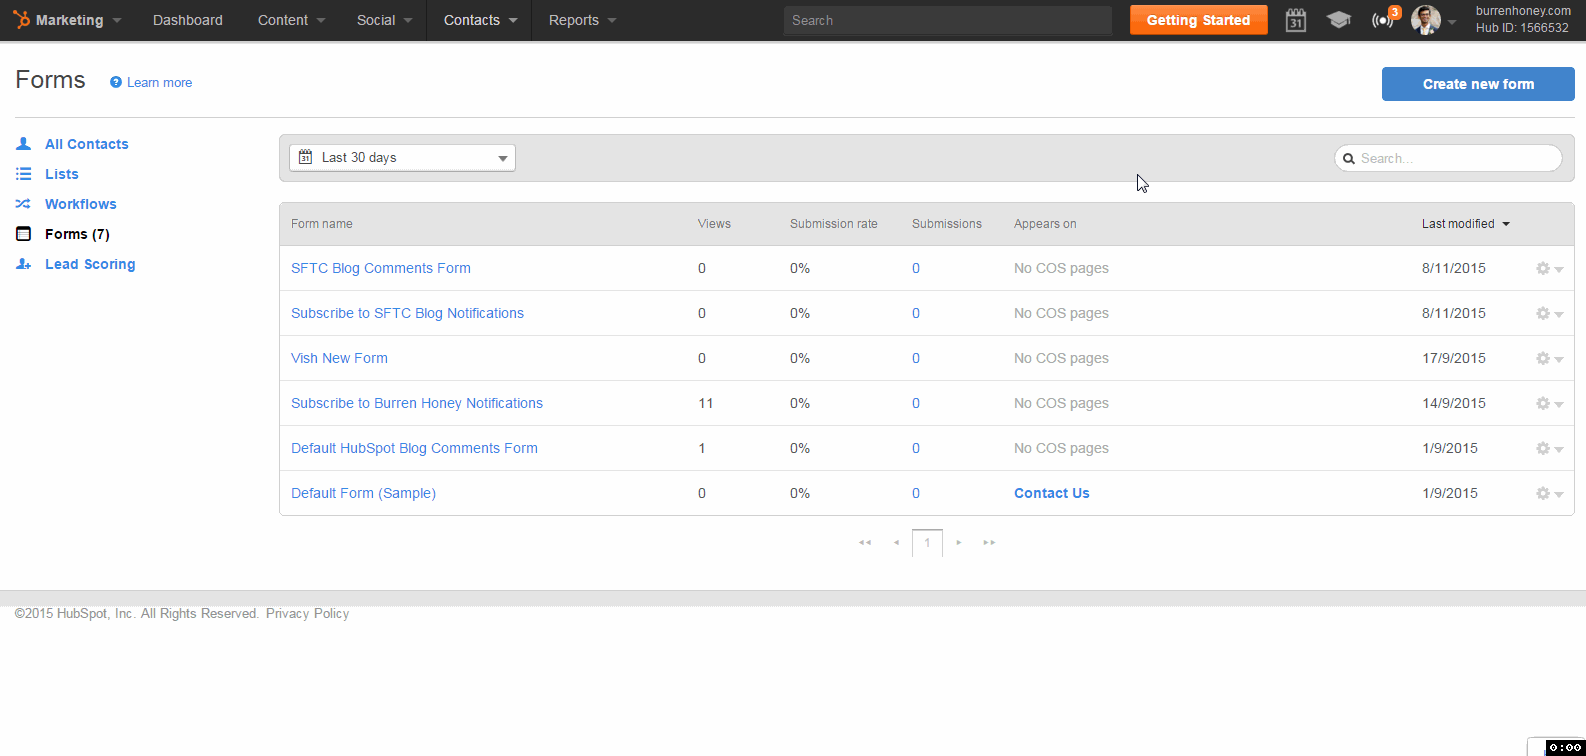The width and height of the screenshot is (1586, 756).
Task: Click the user avatar picture
Action: [1426, 19]
